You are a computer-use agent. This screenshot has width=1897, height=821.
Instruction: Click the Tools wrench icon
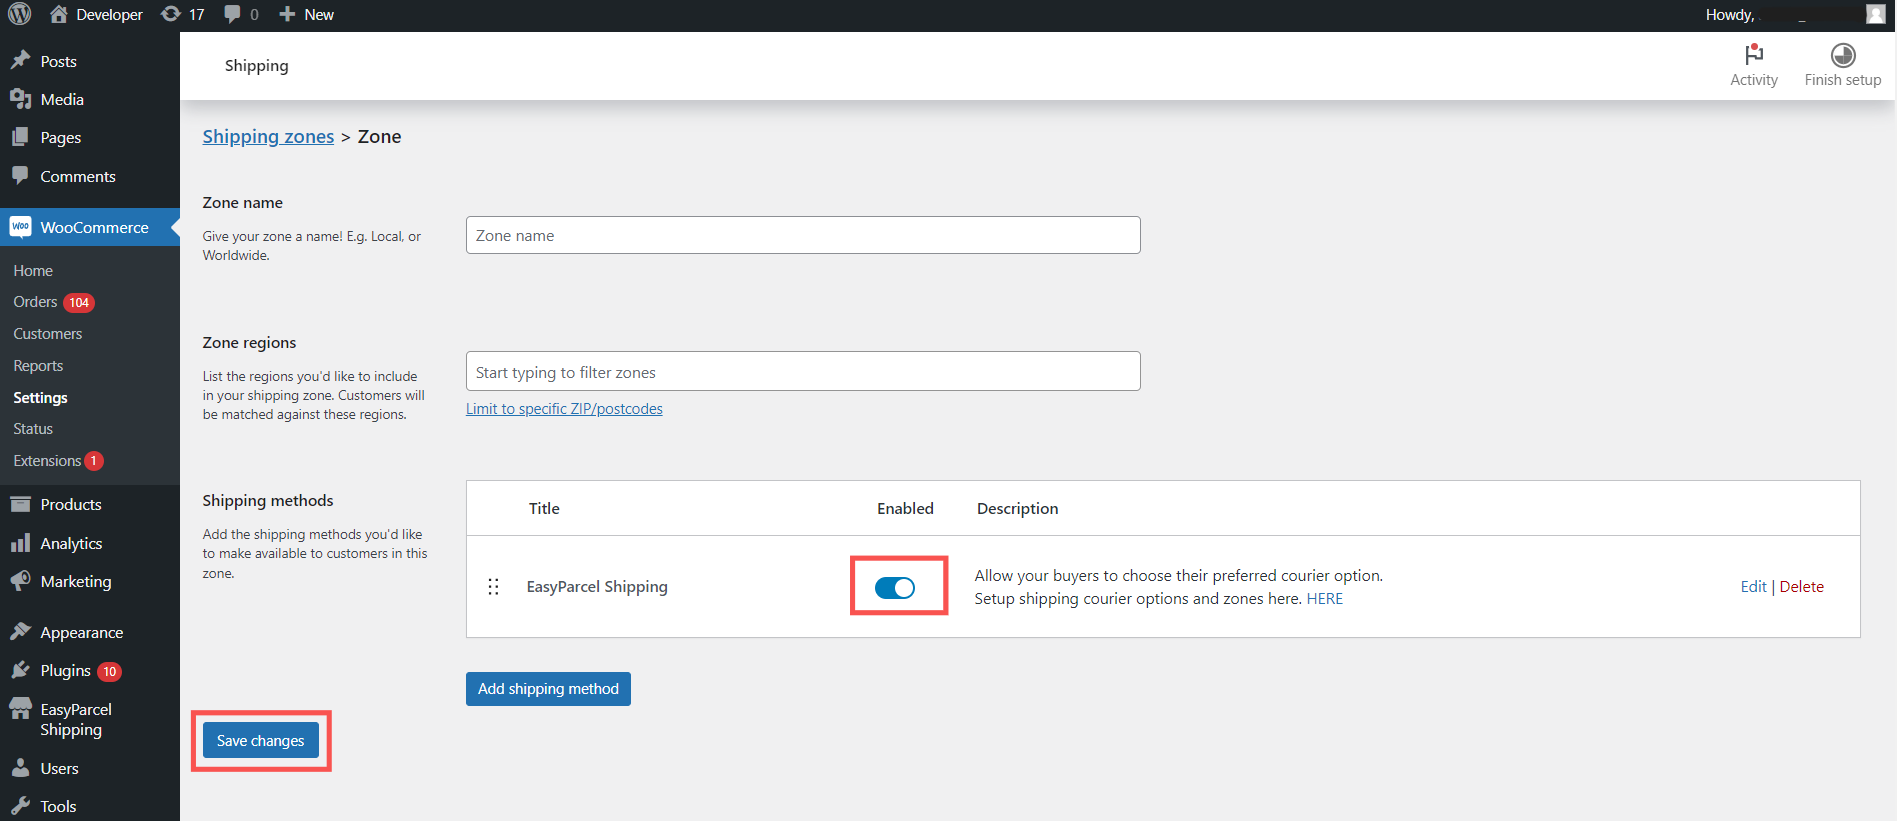click(20, 806)
